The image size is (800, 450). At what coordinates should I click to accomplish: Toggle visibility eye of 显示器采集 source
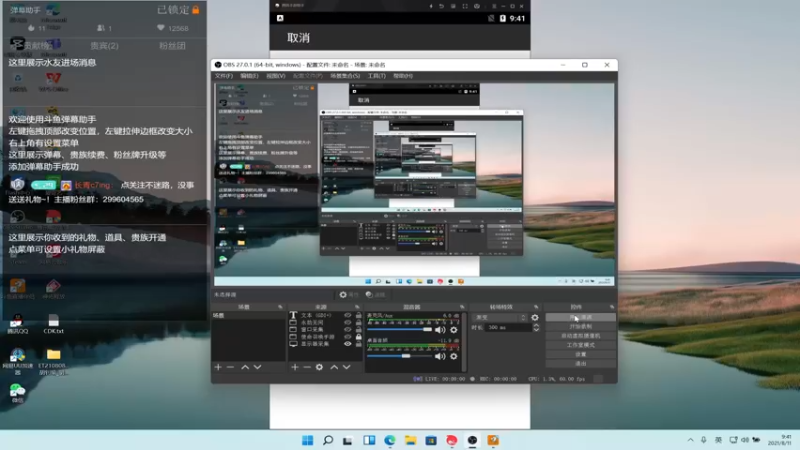click(x=347, y=344)
